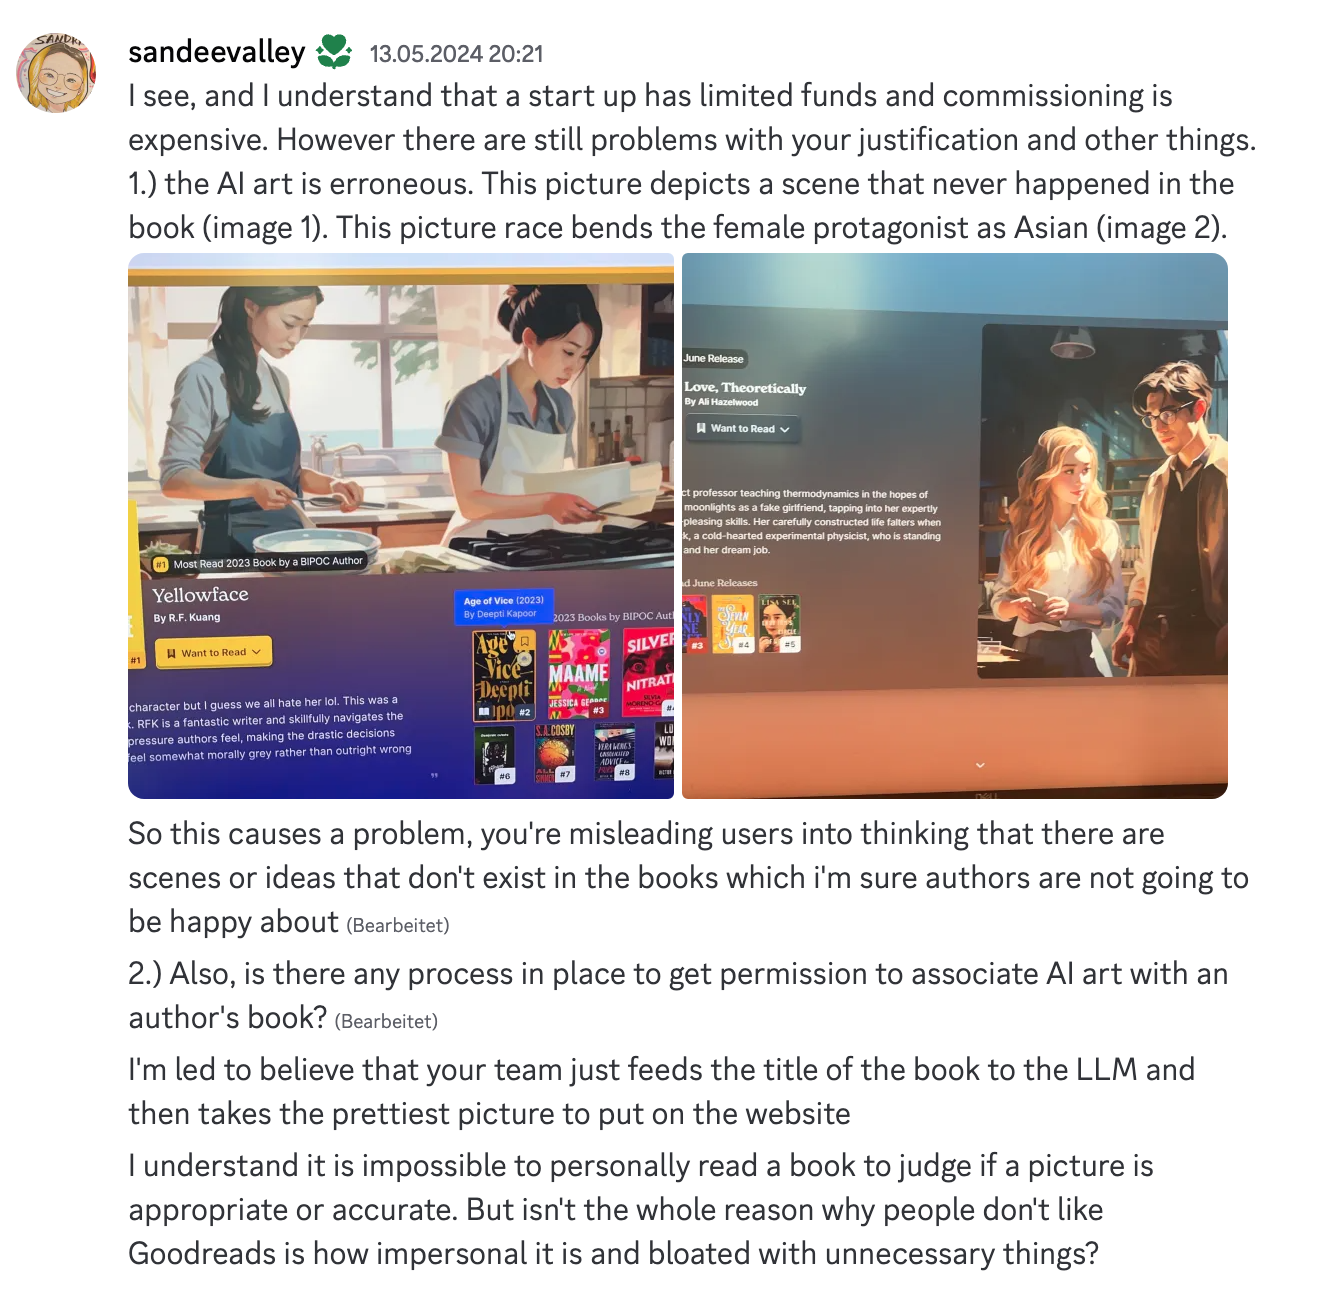Click the Age of Vice (2023) tooltip
Image resolution: width=1342 pixels, height=1304 pixels.
coord(503,607)
